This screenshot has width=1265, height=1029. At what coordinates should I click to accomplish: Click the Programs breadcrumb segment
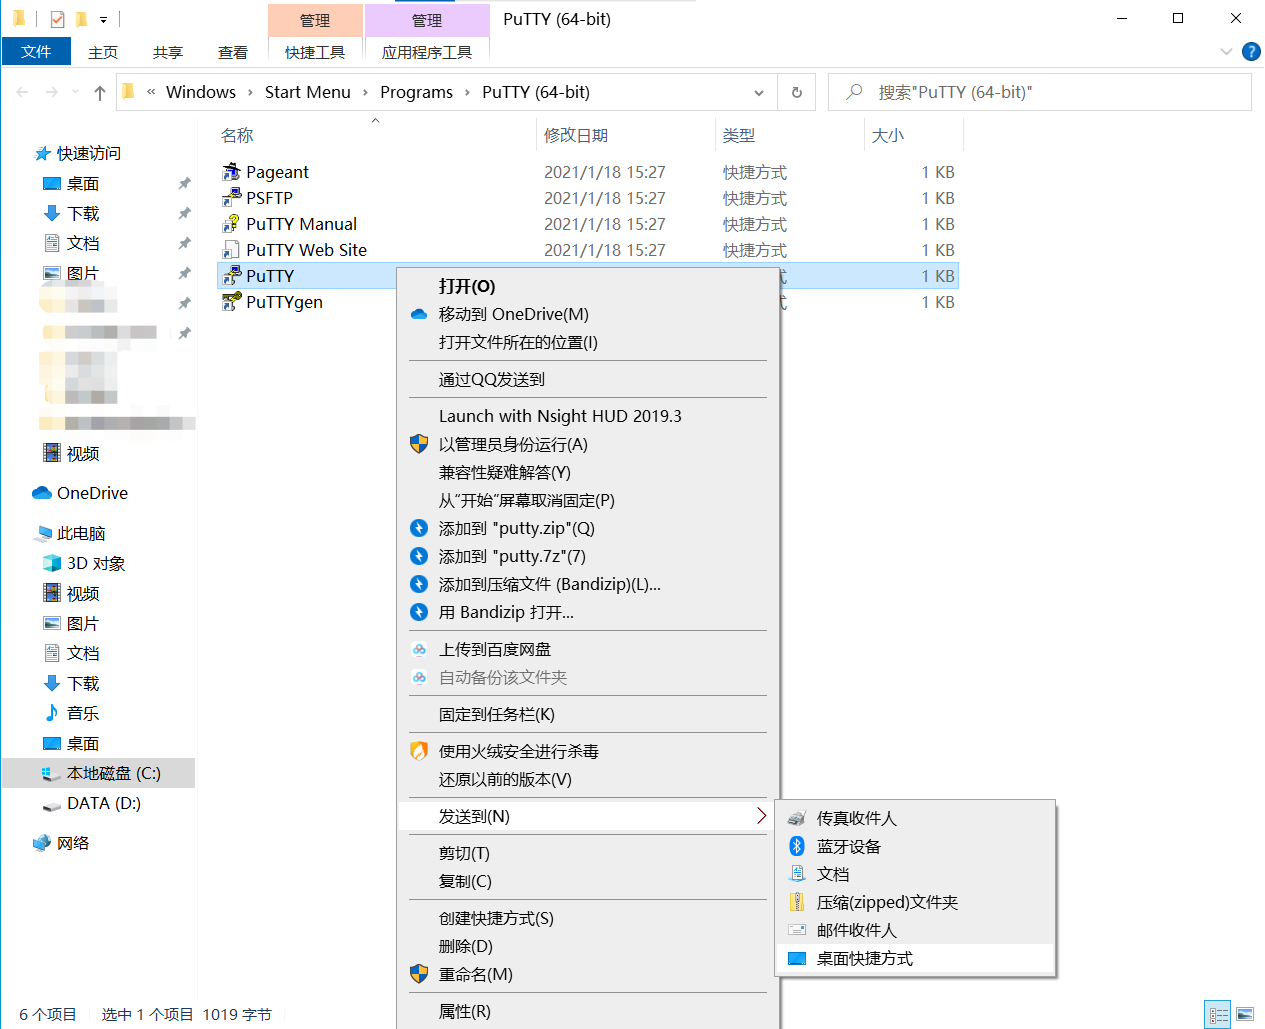[416, 92]
